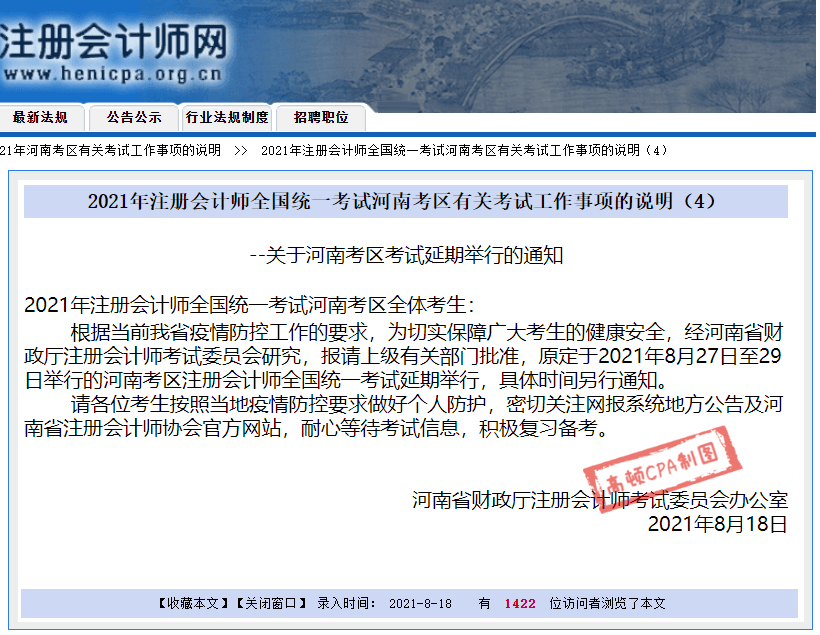The width and height of the screenshot is (820, 635).
Task: Click the date line 2021年8月18日
Action: click(718, 524)
